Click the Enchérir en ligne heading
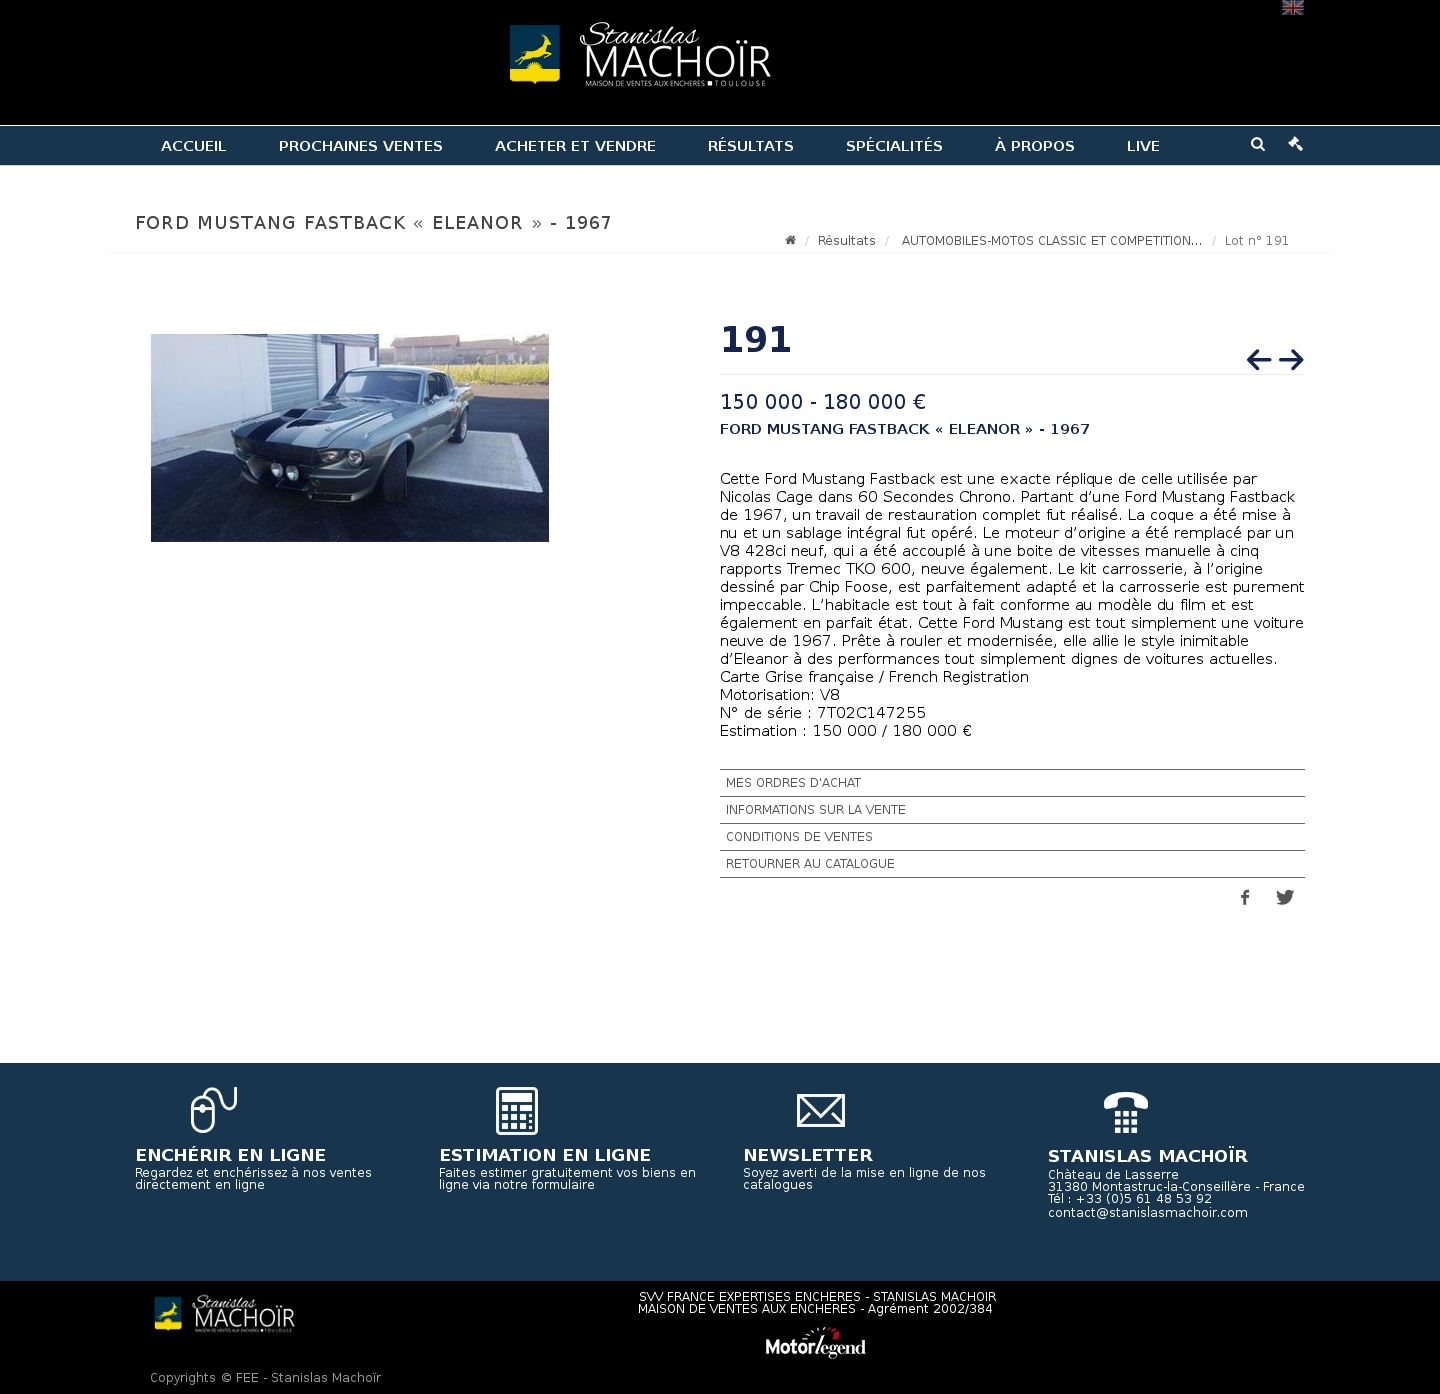Image resolution: width=1440 pixels, height=1394 pixels. coord(231,1155)
